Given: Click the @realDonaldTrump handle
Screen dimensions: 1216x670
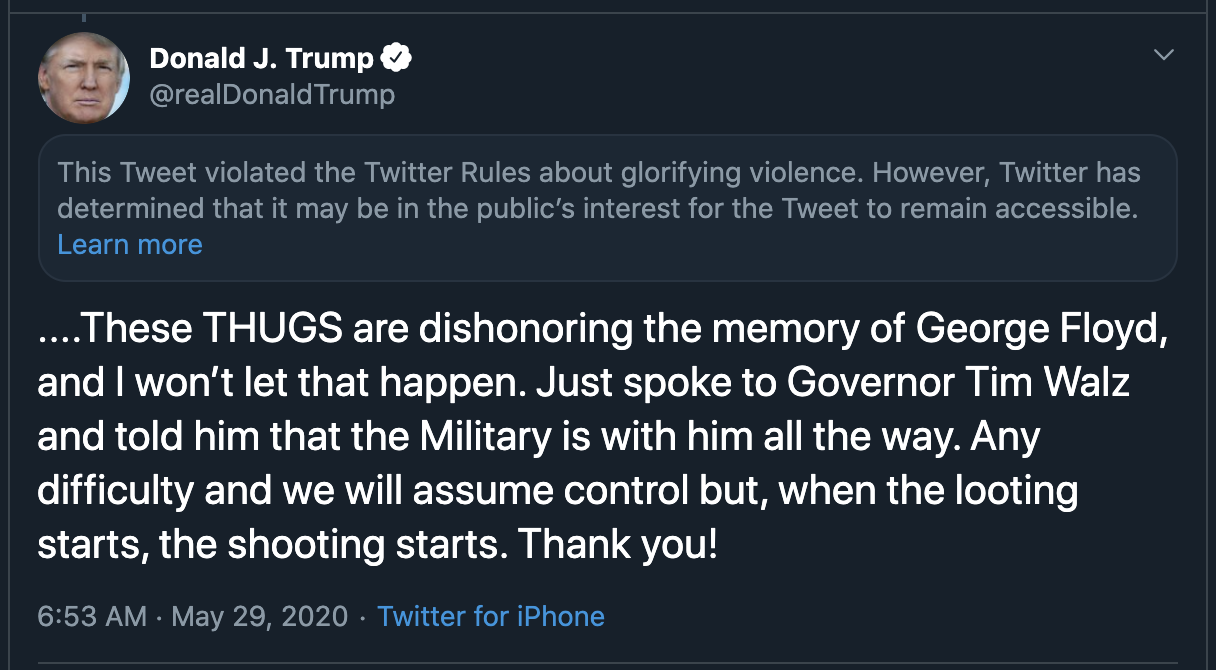Looking at the screenshot, I should pos(272,95).
